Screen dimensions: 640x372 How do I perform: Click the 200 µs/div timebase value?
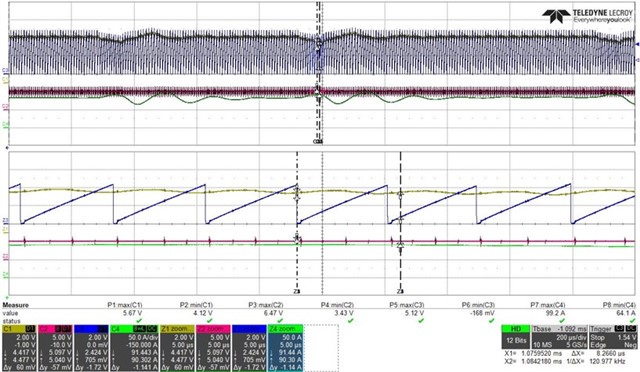pyautogui.click(x=572, y=338)
